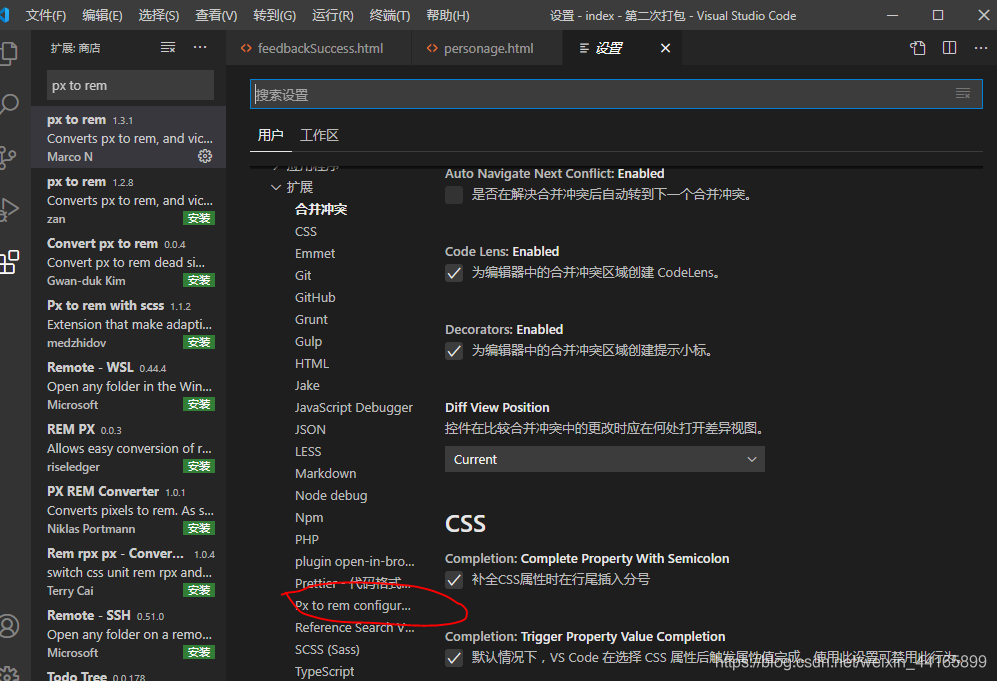Open Diff View Position Current dropdown
This screenshot has width=997, height=681.
pyautogui.click(x=605, y=459)
